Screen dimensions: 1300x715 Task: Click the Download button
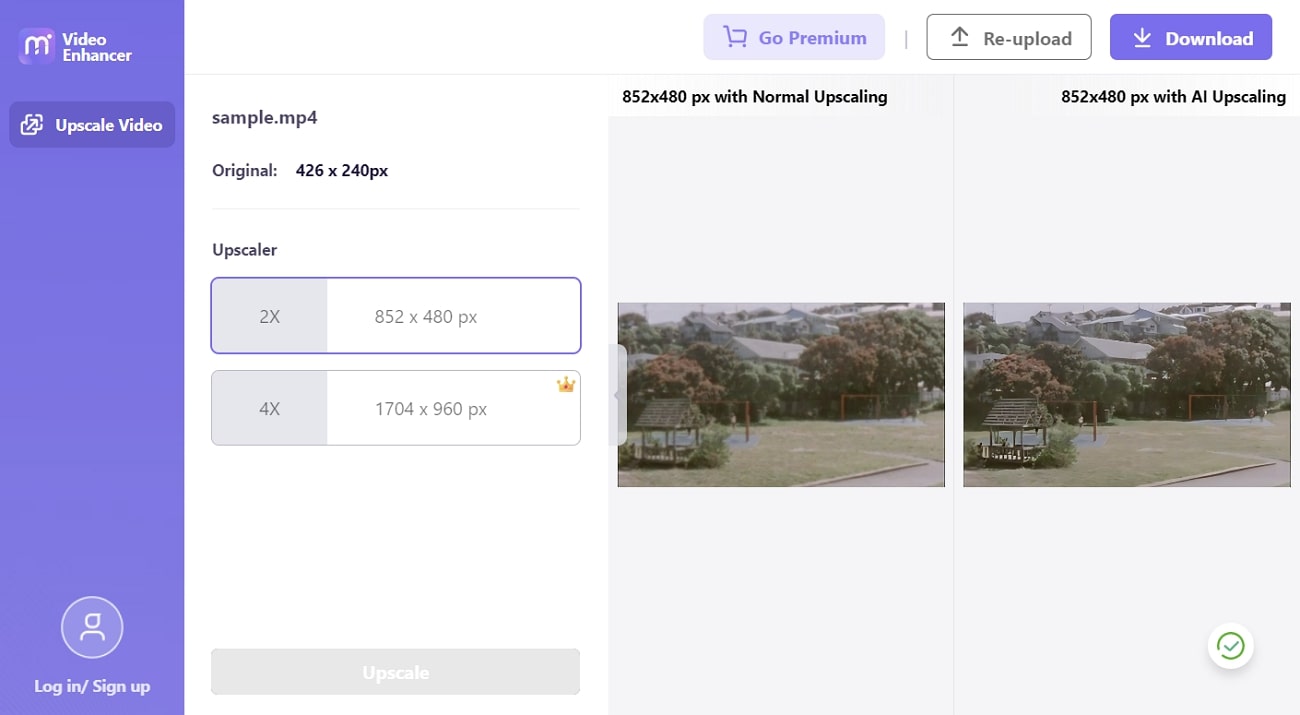pos(1190,37)
